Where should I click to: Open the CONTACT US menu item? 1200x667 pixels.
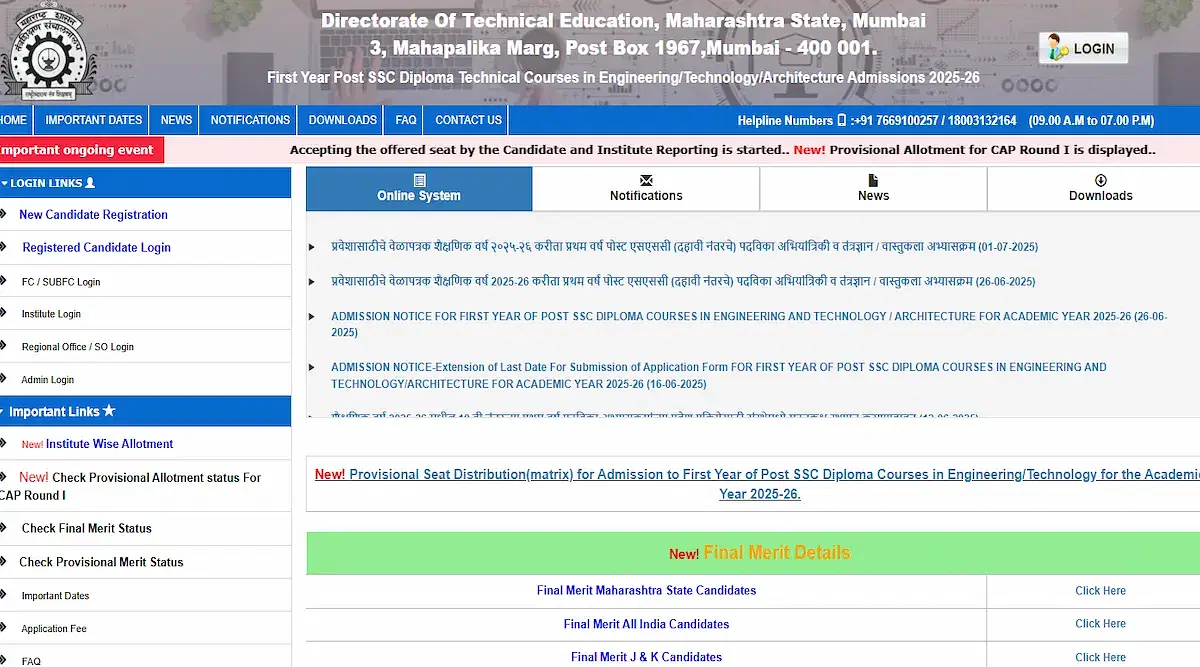[x=468, y=120]
